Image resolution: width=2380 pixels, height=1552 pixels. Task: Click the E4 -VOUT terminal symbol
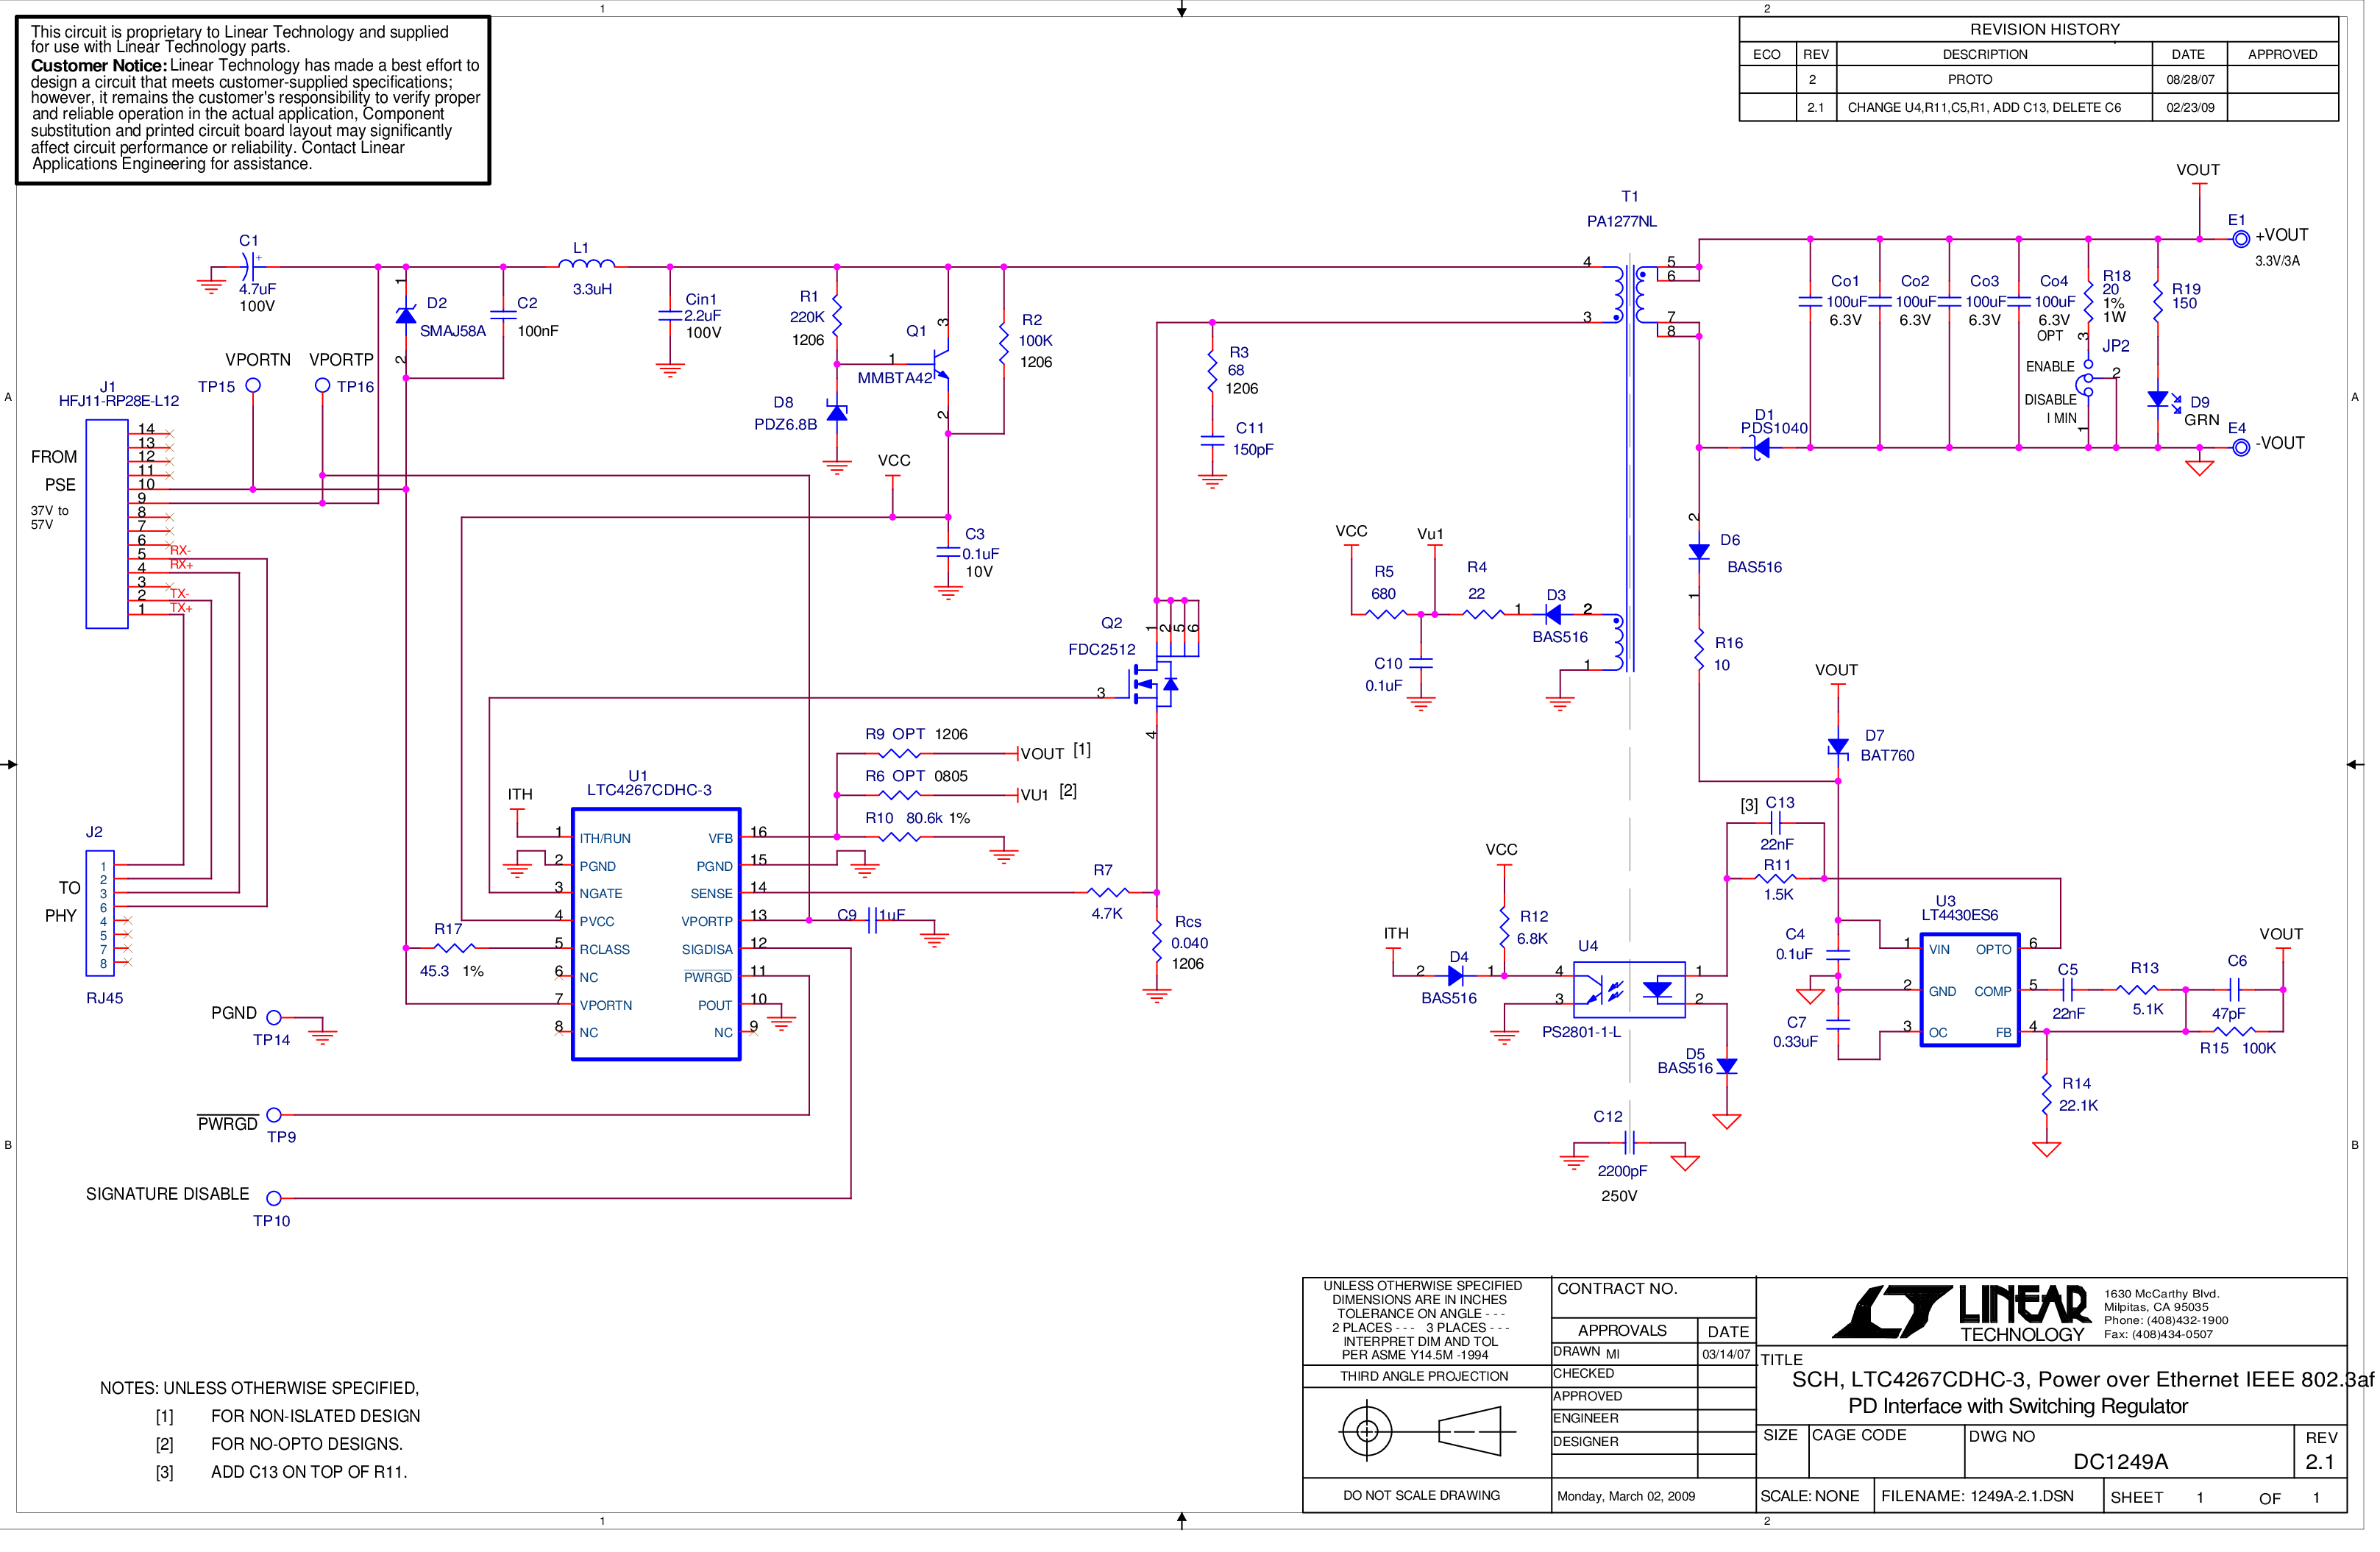tap(2241, 447)
